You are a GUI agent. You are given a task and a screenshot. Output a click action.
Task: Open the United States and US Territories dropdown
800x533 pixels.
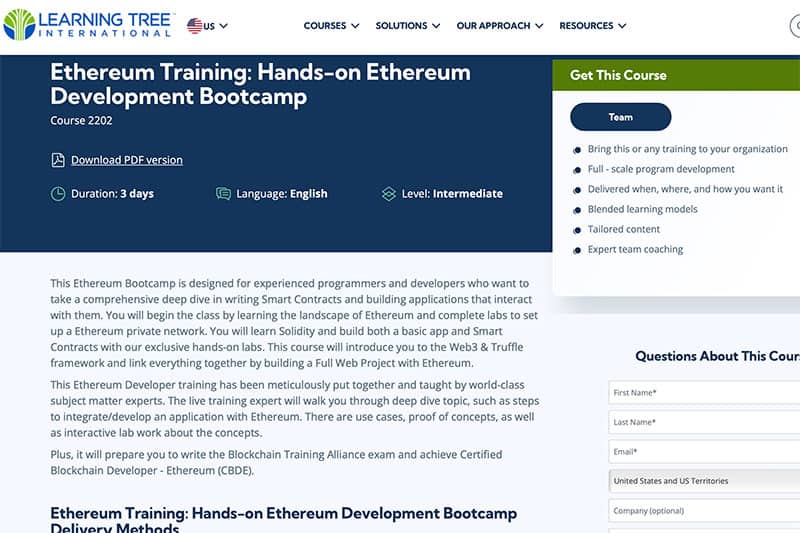pyautogui.click(x=704, y=481)
